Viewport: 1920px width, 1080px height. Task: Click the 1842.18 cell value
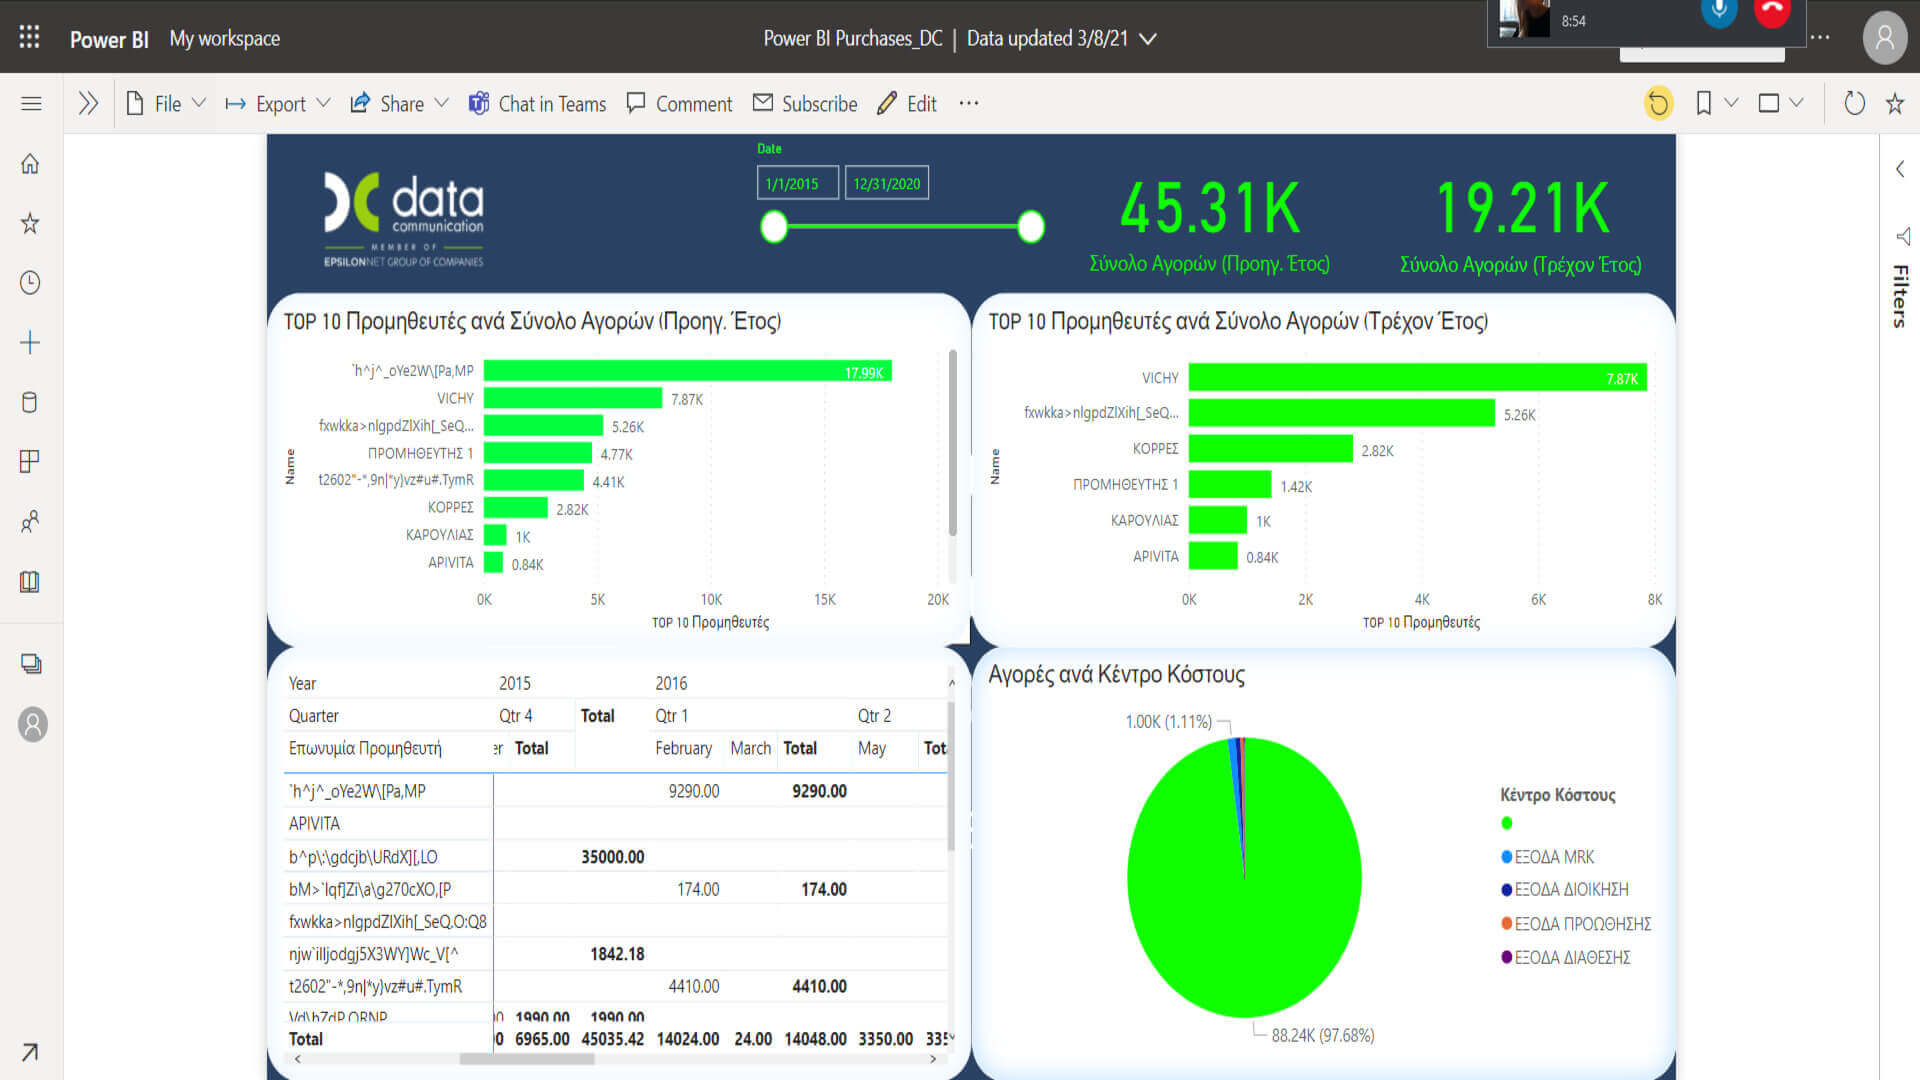click(617, 954)
